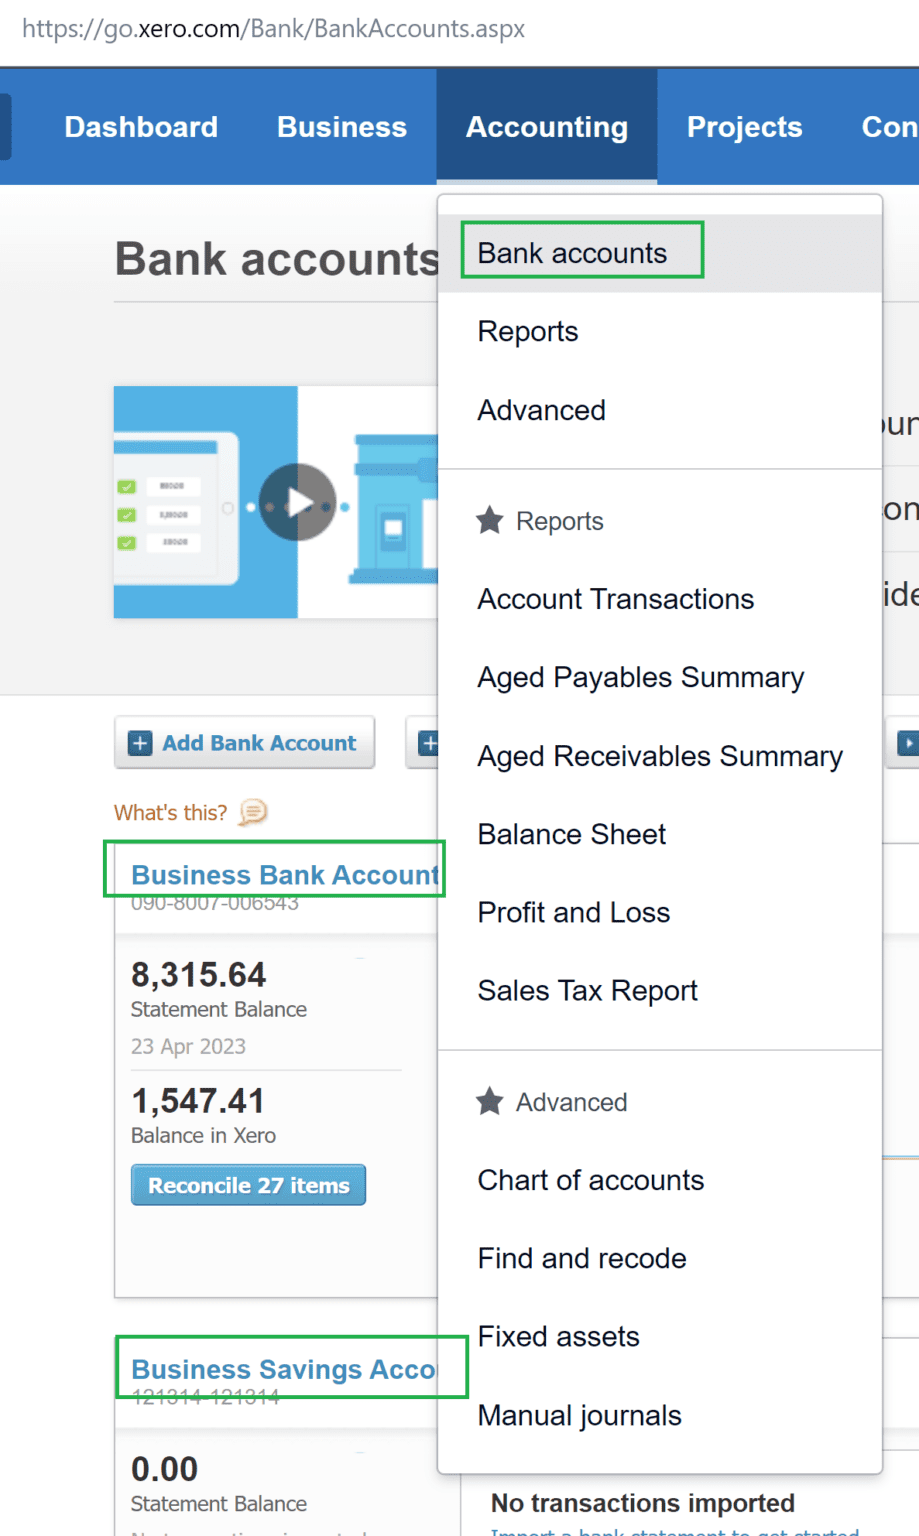The image size is (919, 1536).
Task: Open the Business dropdown menu
Action: [x=341, y=126]
